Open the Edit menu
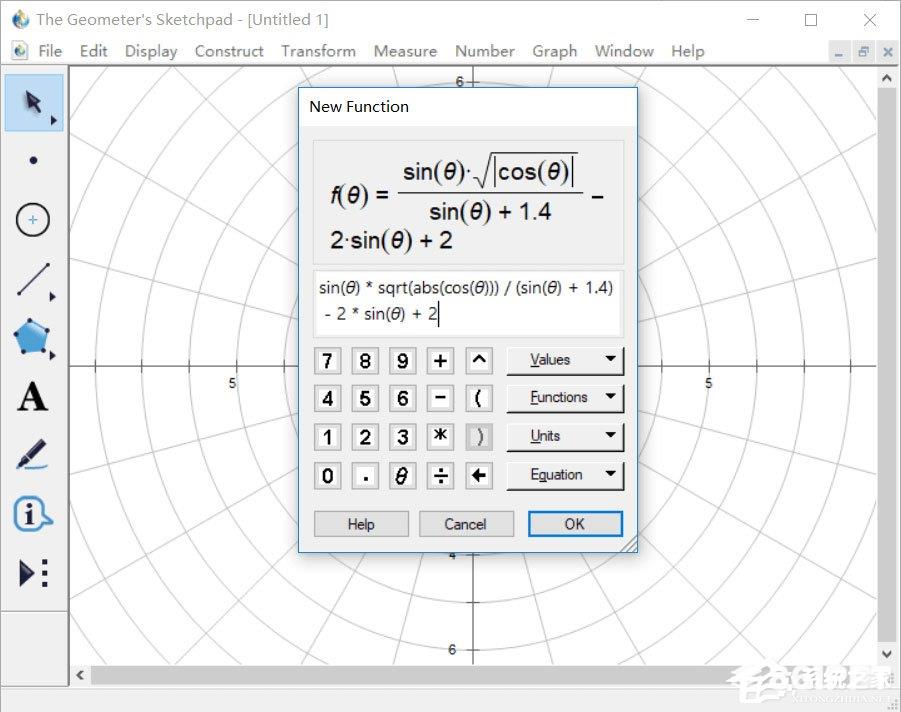 point(94,51)
